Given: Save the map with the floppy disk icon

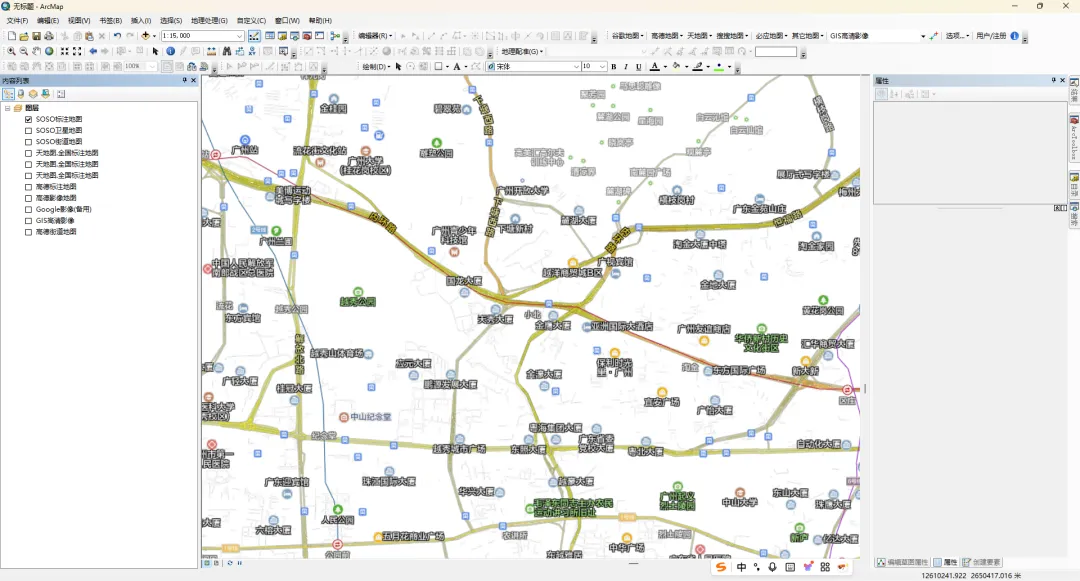Looking at the screenshot, I should click(37, 36).
